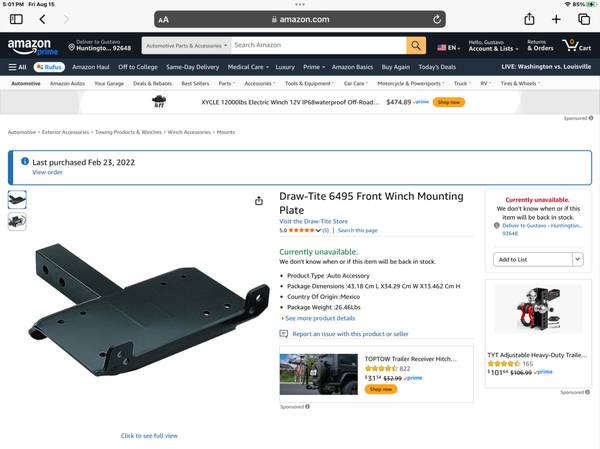Open the EN language selector

448,47
